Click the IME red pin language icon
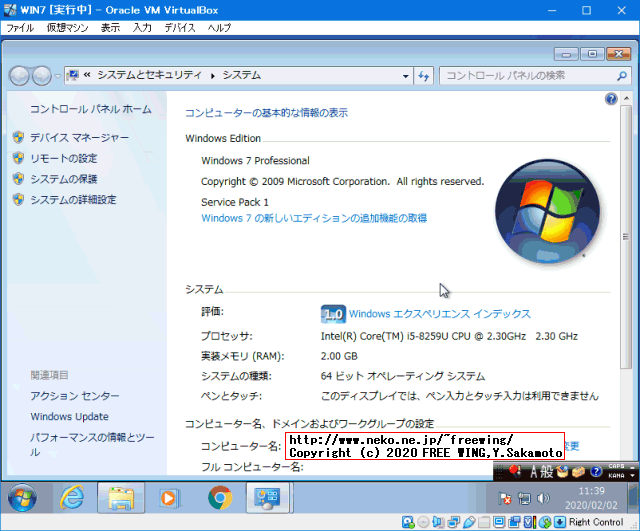The width and height of the screenshot is (640, 531). 515,472
